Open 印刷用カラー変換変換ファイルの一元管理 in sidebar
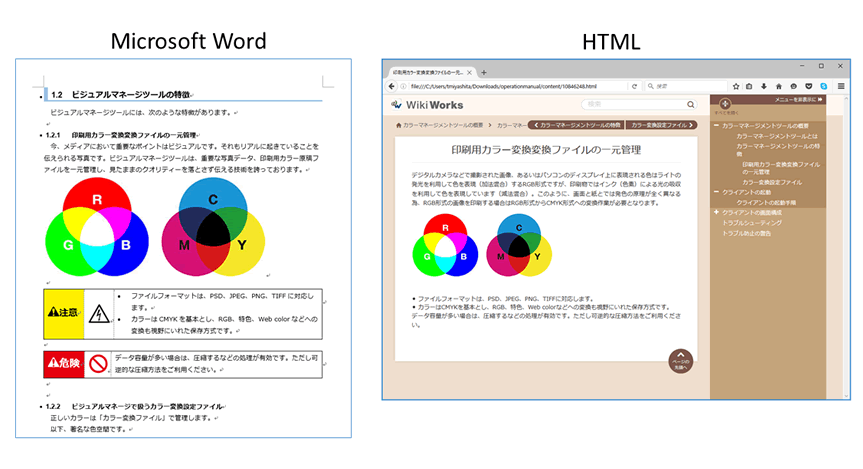 pos(781,168)
